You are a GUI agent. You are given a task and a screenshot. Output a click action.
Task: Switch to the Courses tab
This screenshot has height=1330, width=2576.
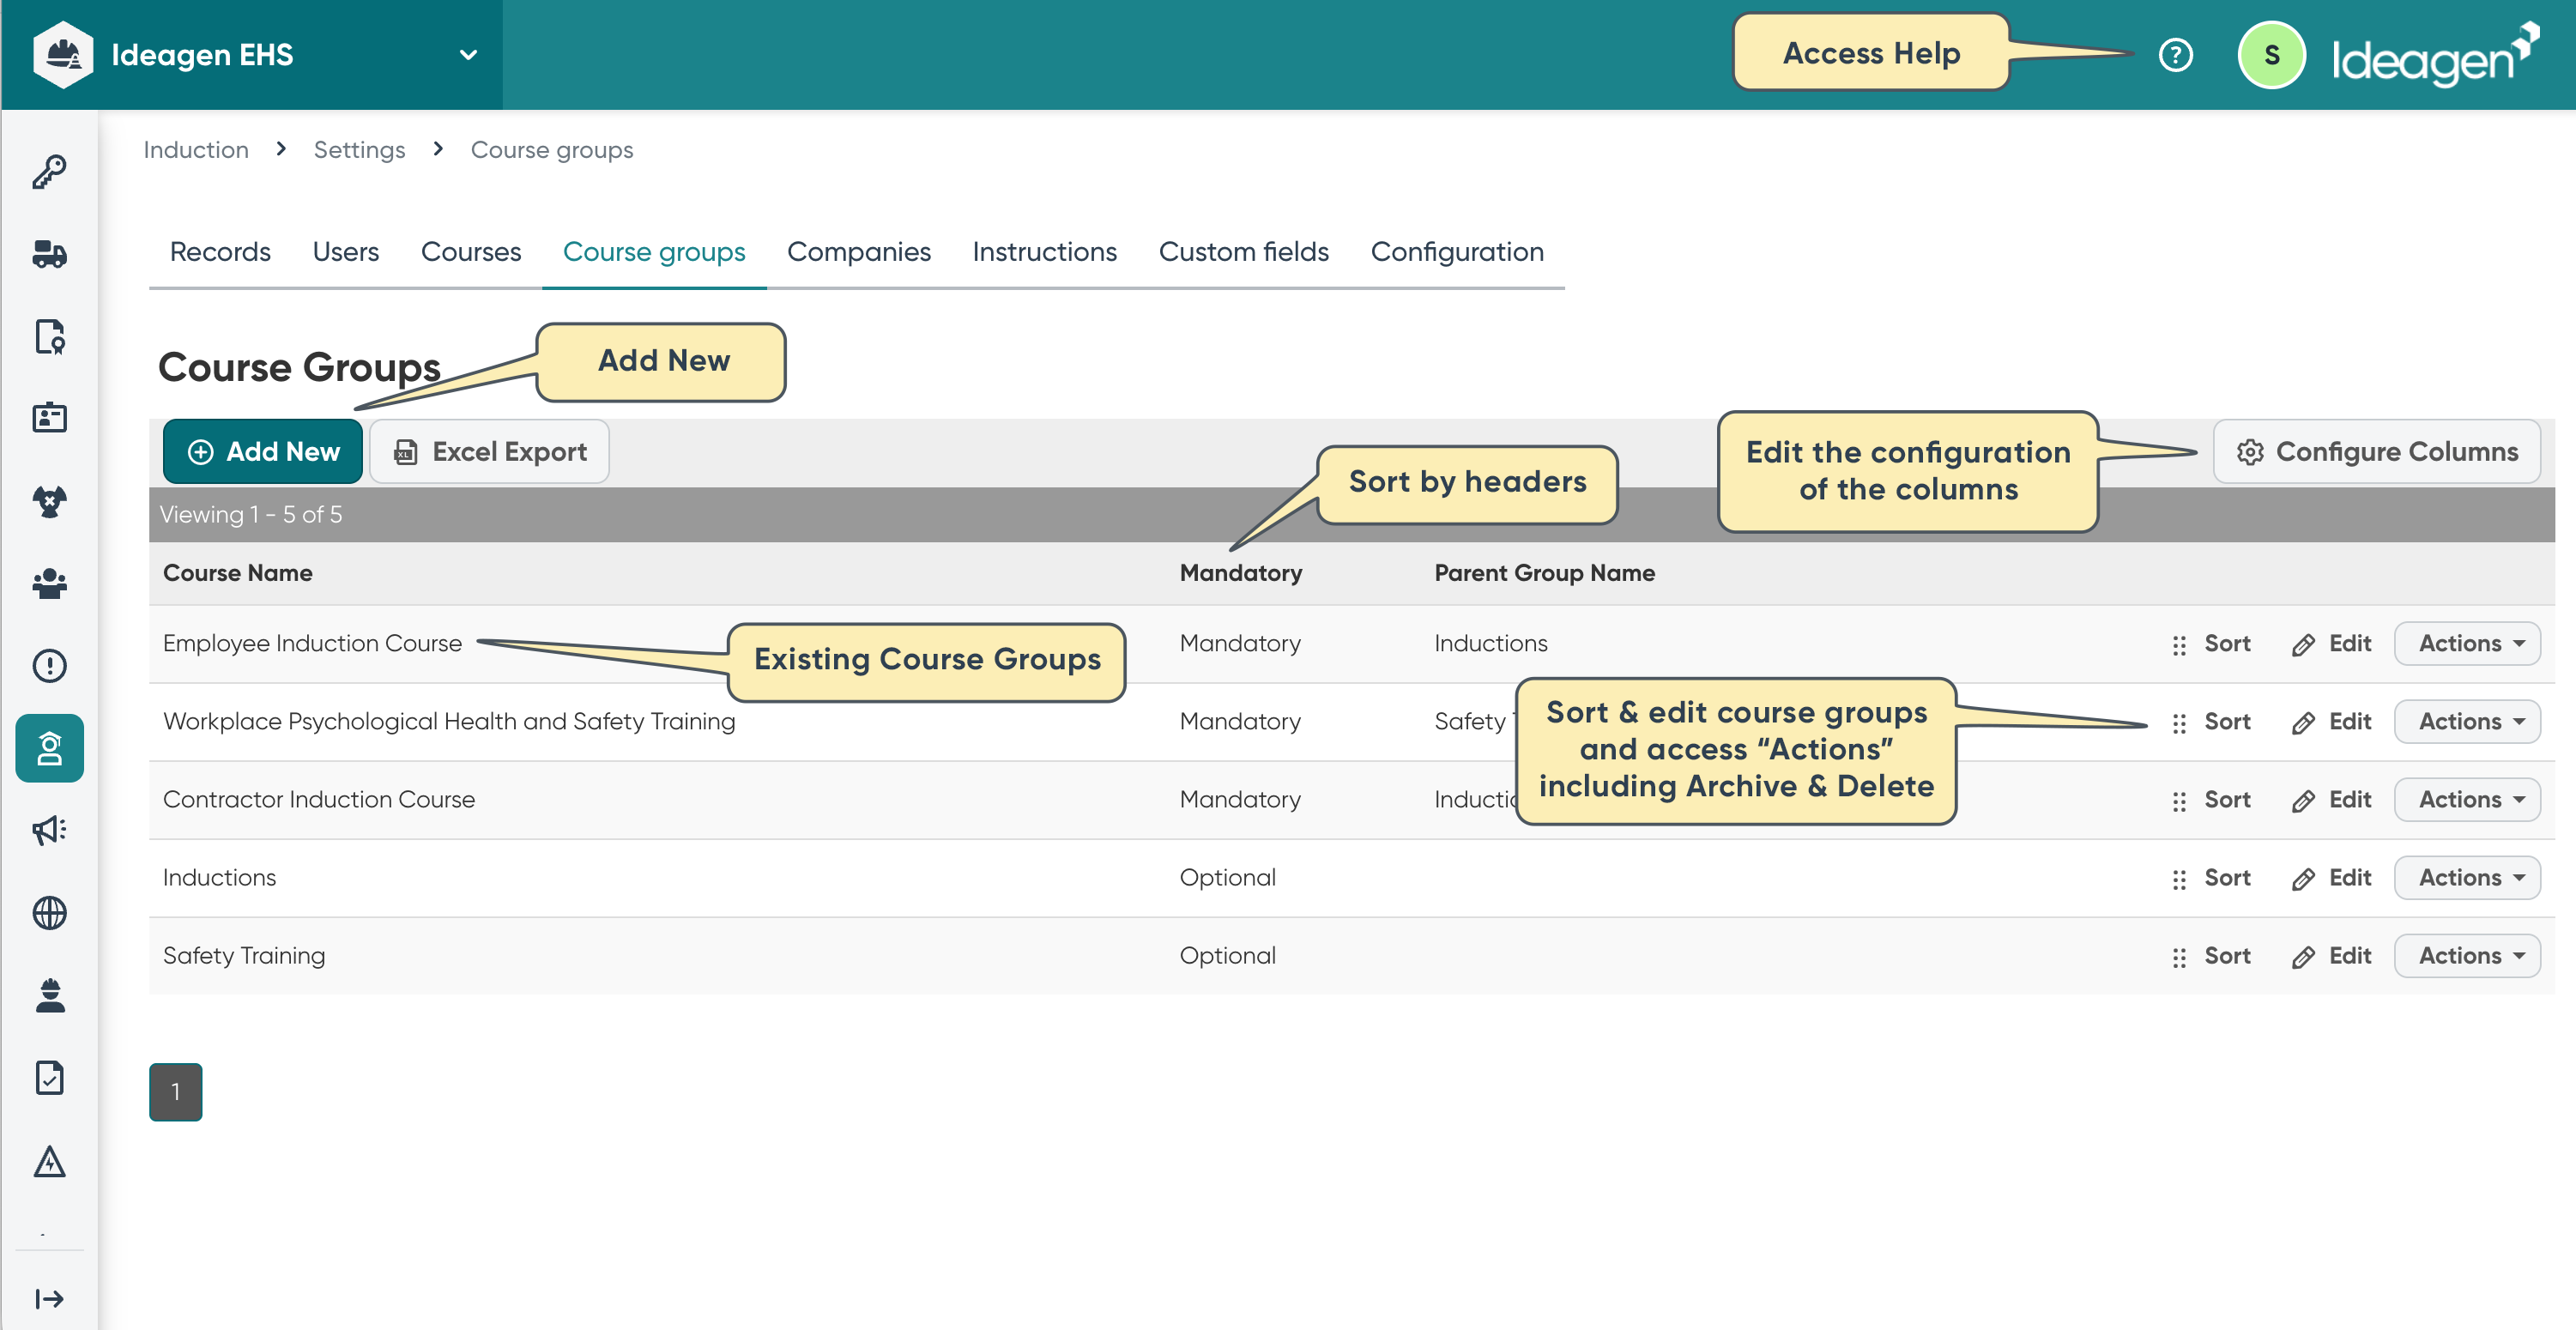click(x=470, y=252)
